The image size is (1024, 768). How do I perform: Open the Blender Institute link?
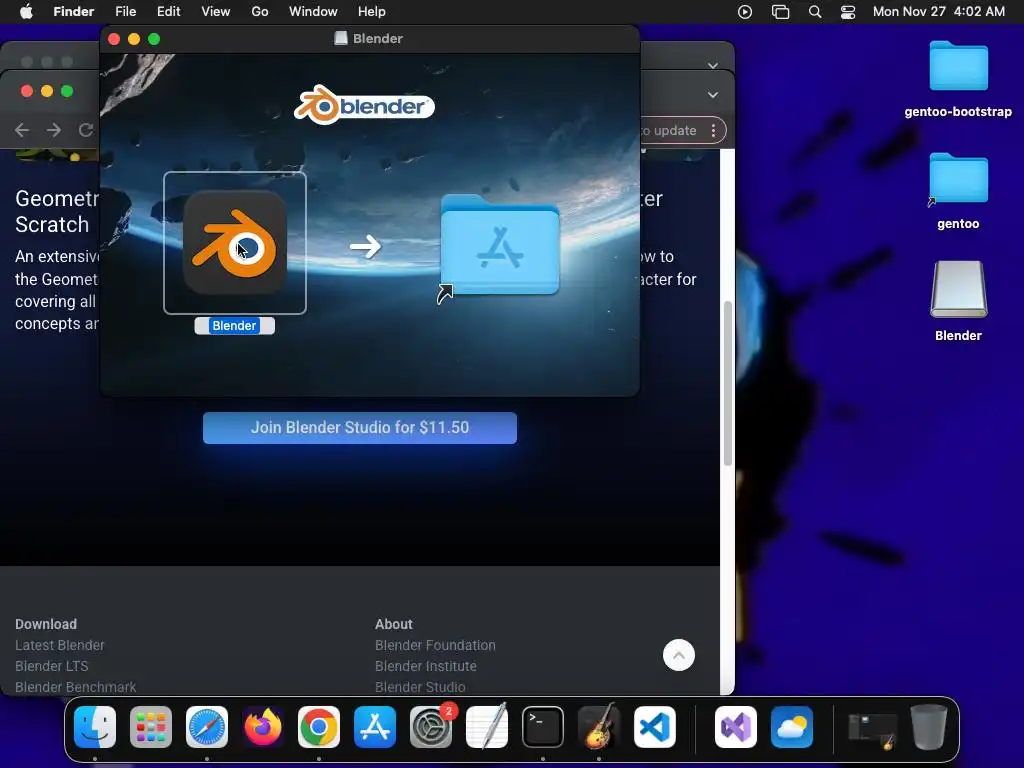click(426, 666)
